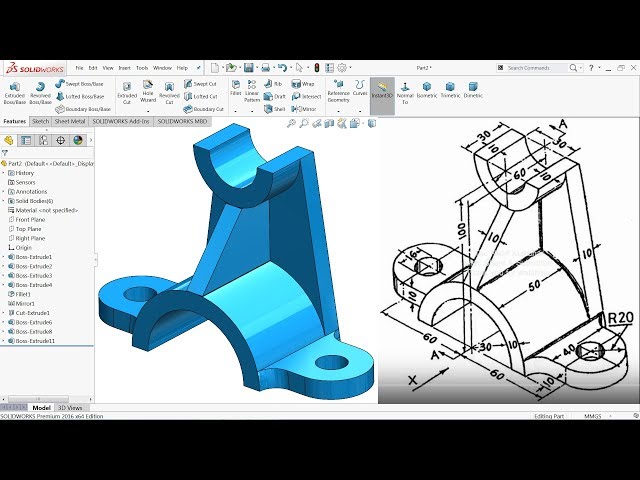640x480 pixels.
Task: Select the Draft tool
Action: click(274, 96)
